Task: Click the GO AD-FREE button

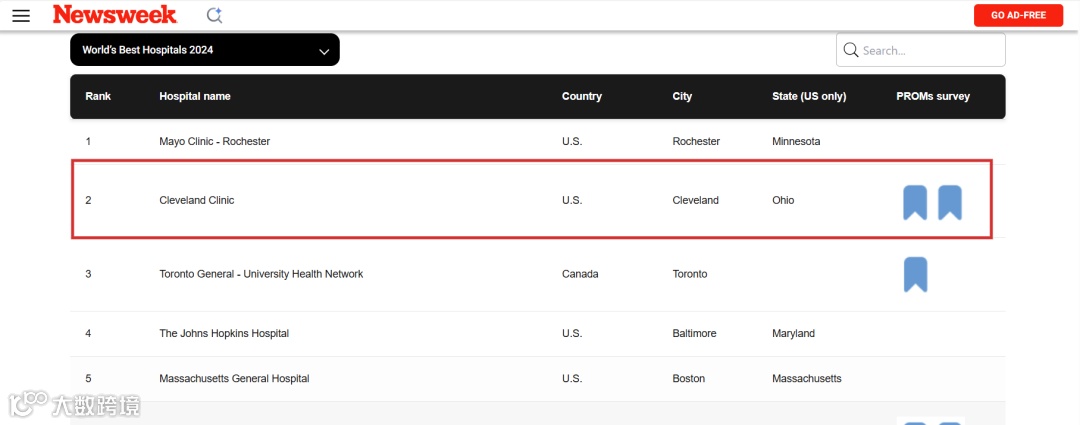Action: click(1018, 15)
